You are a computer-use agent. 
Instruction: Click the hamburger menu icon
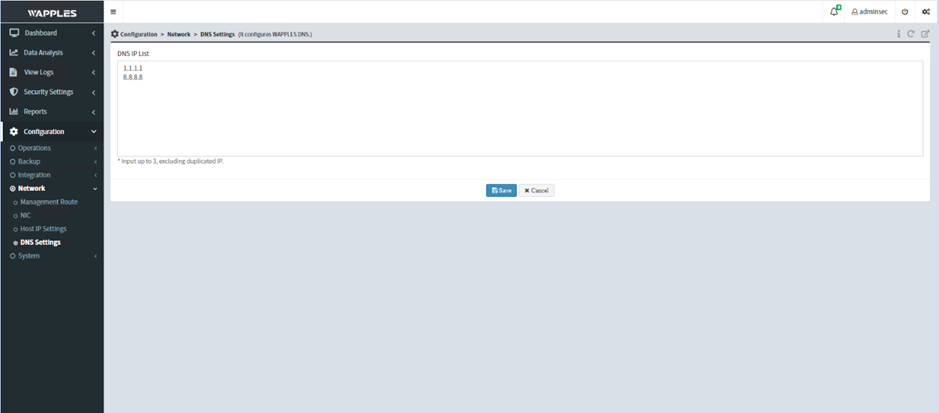pos(113,12)
